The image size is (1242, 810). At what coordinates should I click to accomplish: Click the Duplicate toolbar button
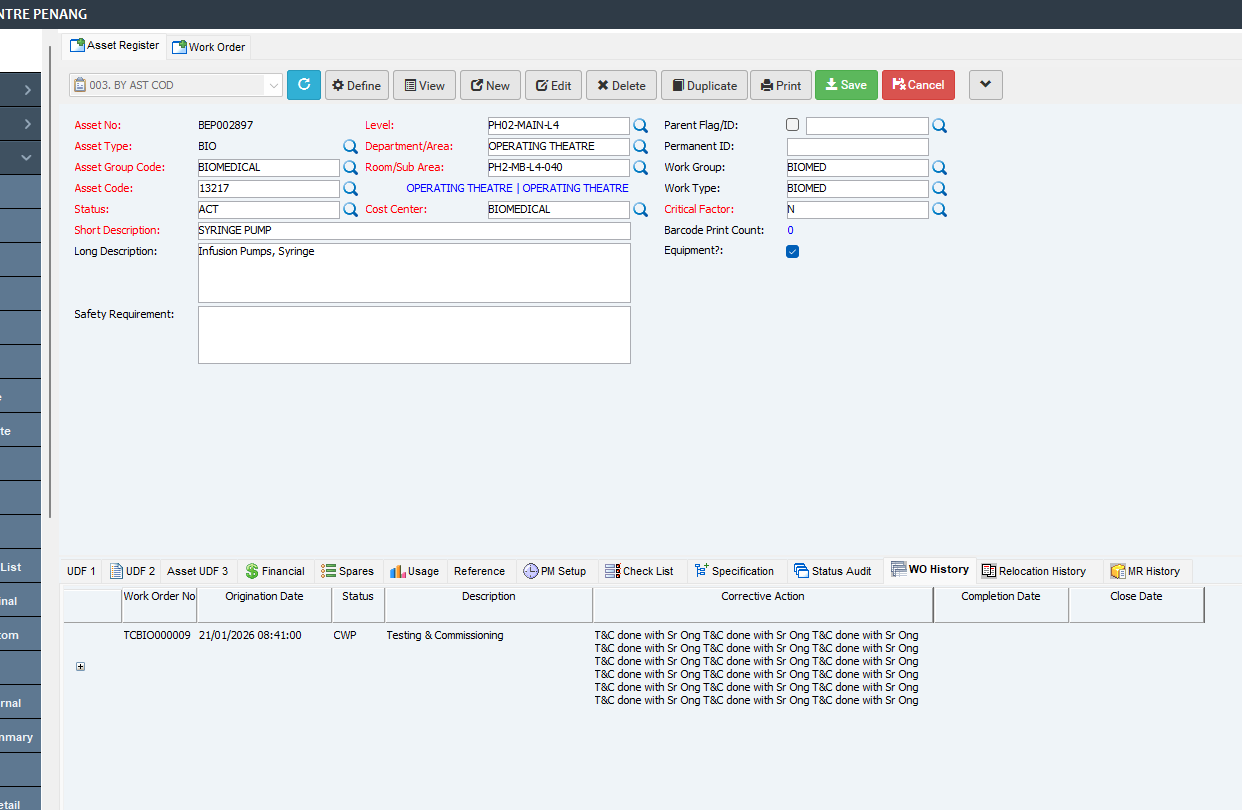click(704, 85)
